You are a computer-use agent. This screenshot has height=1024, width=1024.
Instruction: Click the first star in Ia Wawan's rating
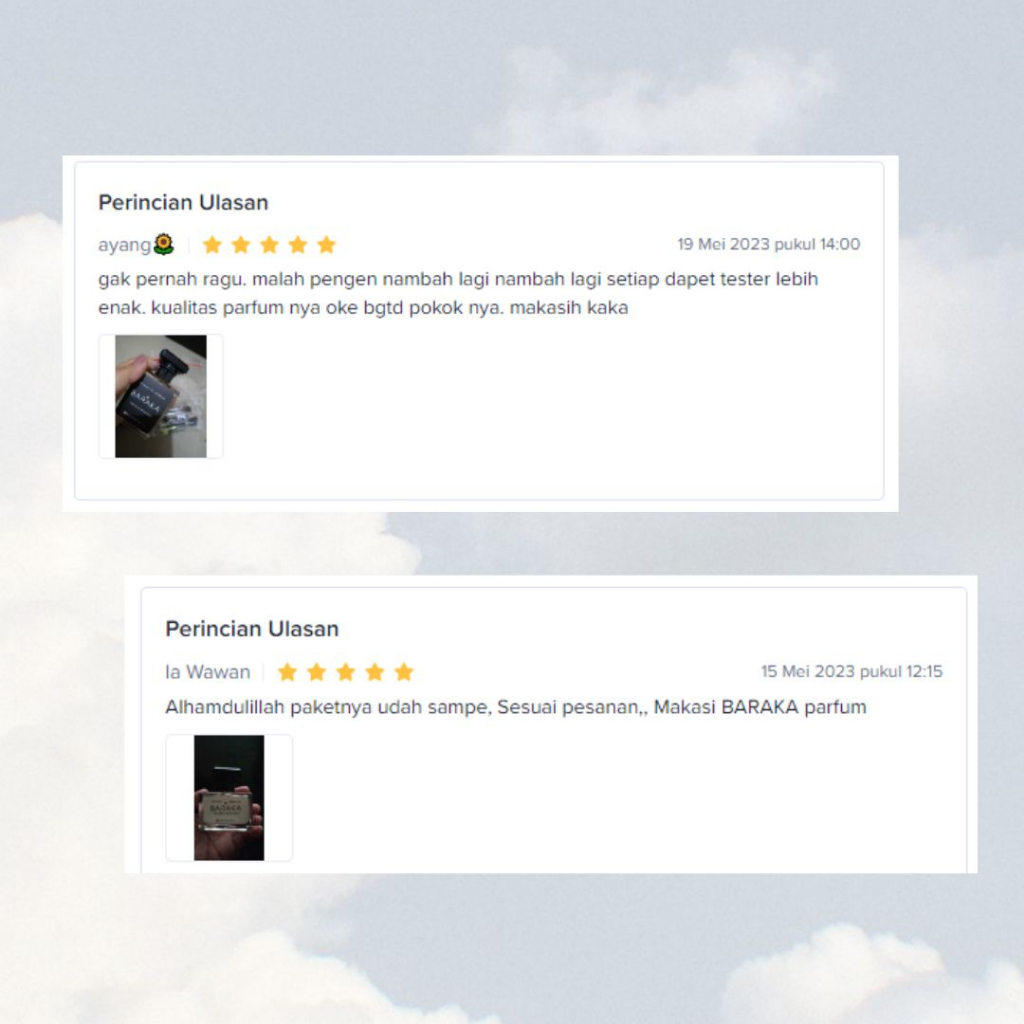[287, 672]
